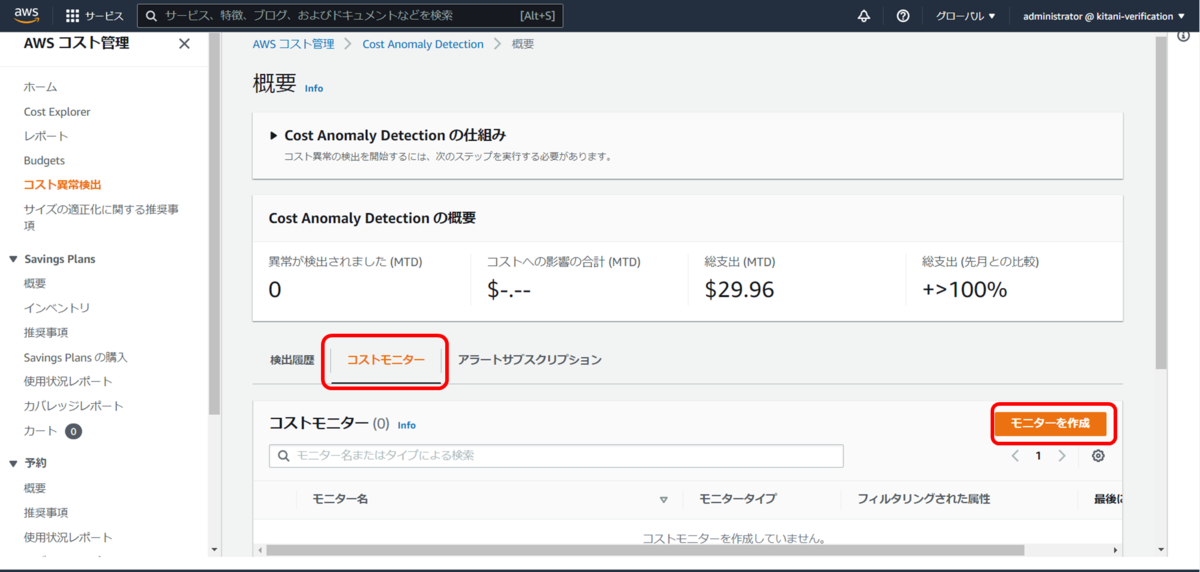Open カート in the sidebar
The image size is (1200, 572).
(x=41, y=431)
